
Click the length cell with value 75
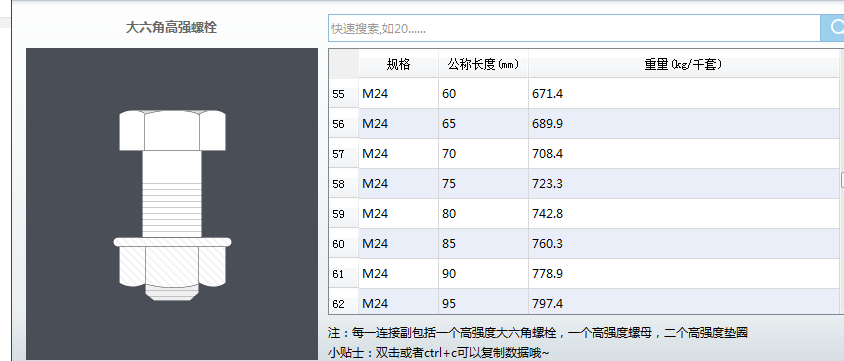(483, 184)
